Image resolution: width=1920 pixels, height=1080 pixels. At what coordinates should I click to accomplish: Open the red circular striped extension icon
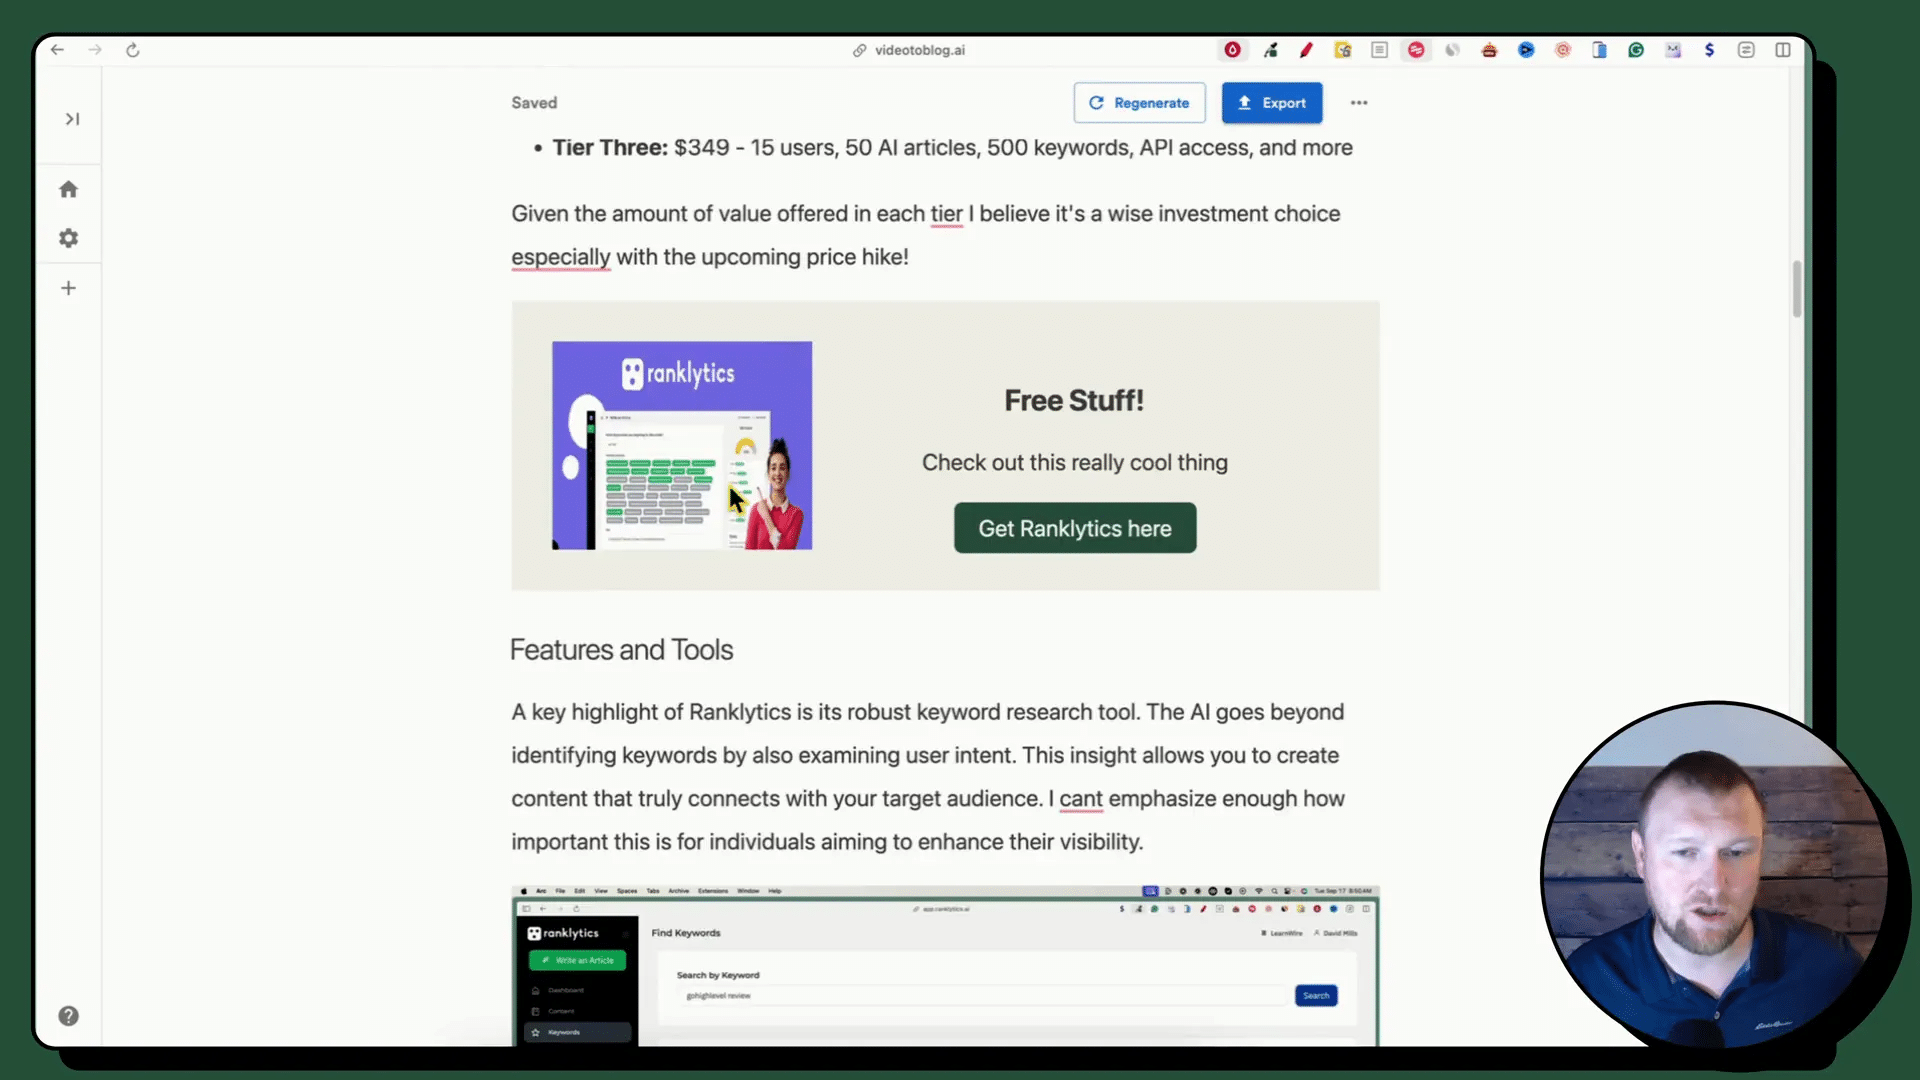pos(1416,50)
